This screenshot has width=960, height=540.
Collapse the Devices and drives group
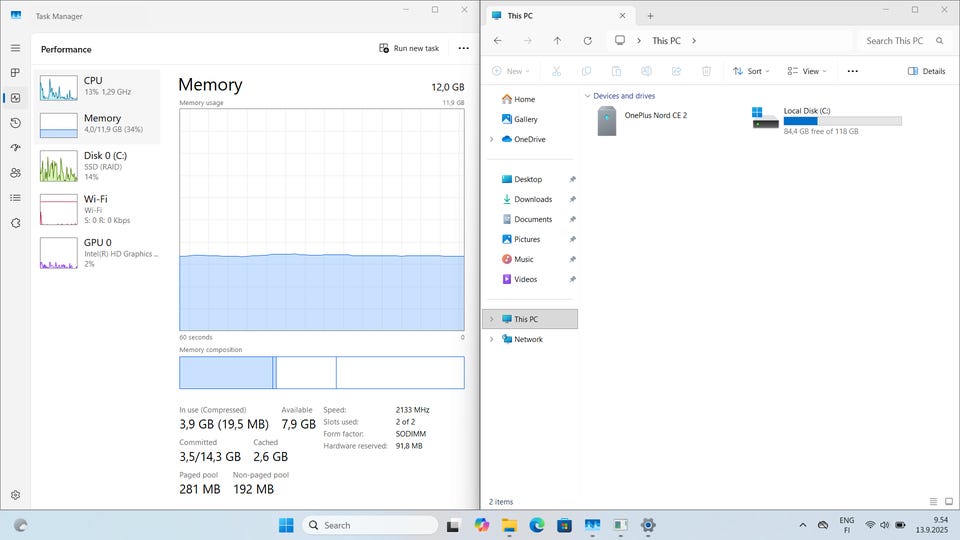click(587, 96)
